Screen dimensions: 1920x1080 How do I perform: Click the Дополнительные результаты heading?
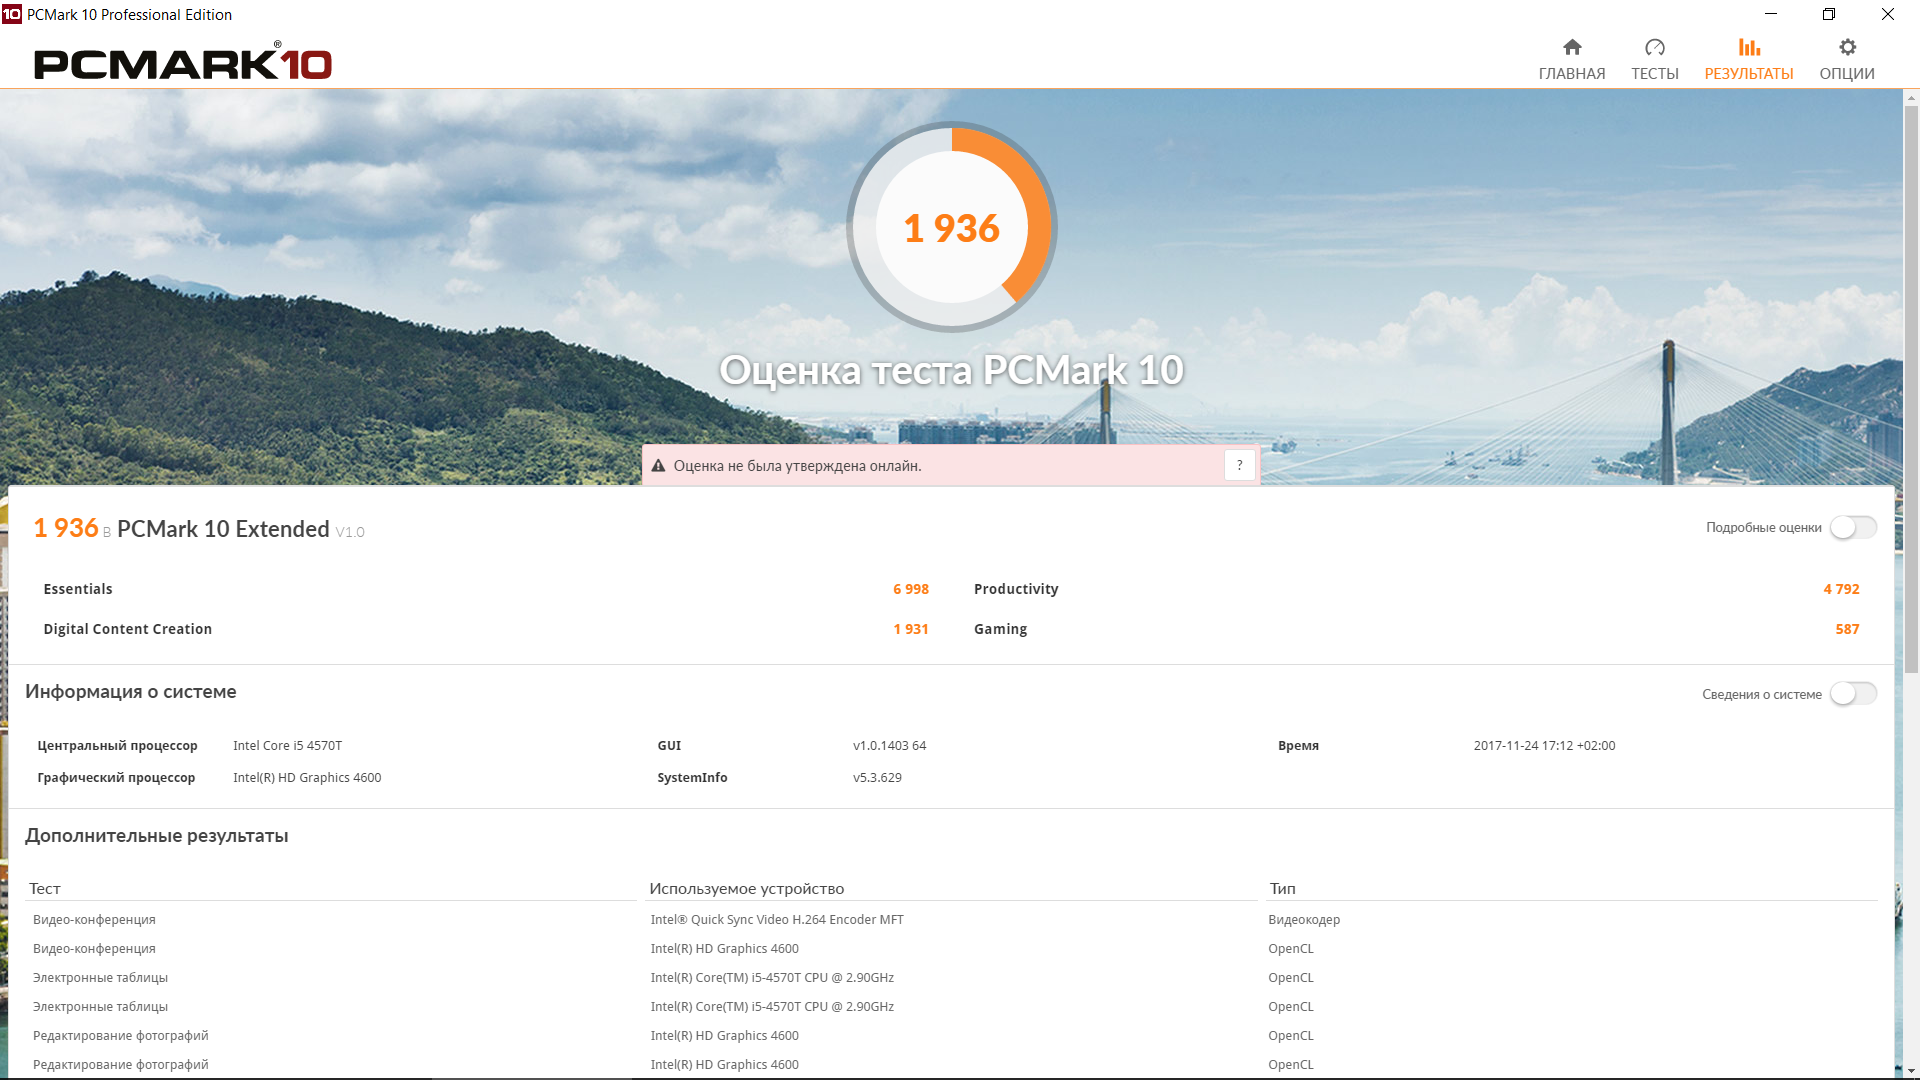[157, 836]
